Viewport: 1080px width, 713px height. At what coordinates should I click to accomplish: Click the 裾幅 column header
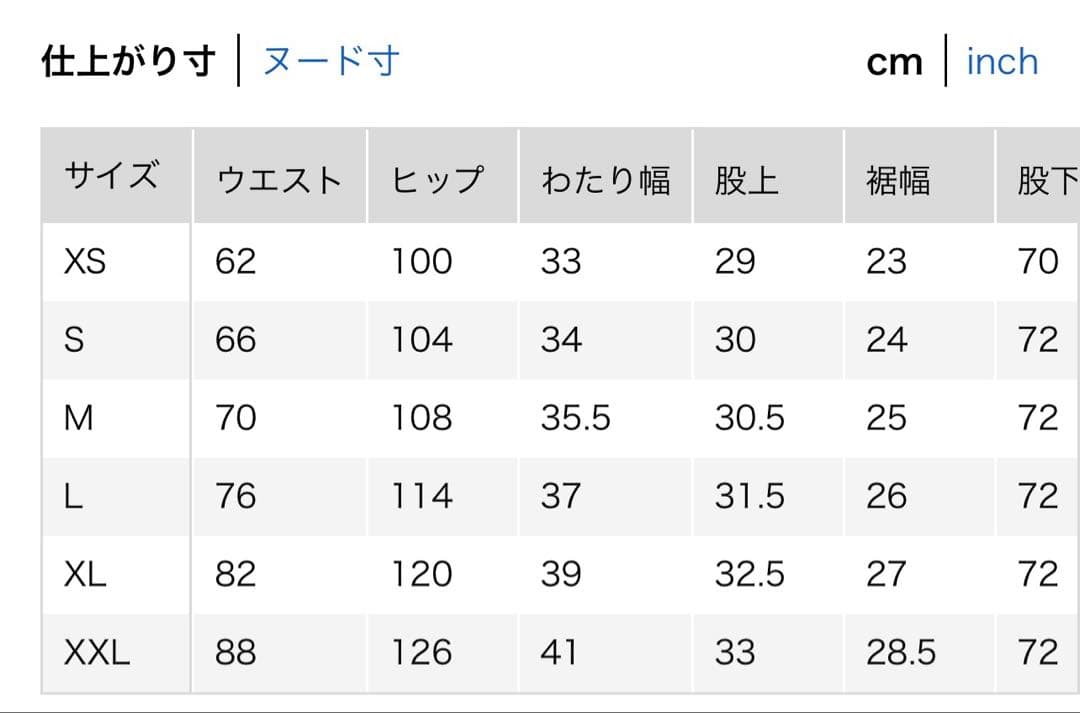coord(898,180)
